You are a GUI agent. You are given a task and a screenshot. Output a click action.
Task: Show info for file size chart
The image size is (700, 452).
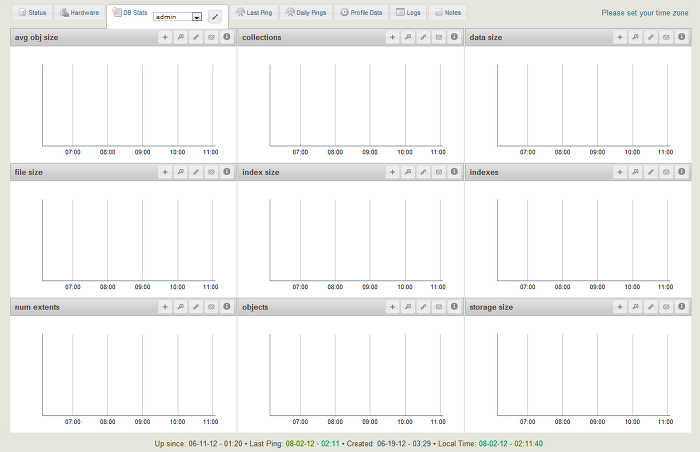click(x=227, y=172)
